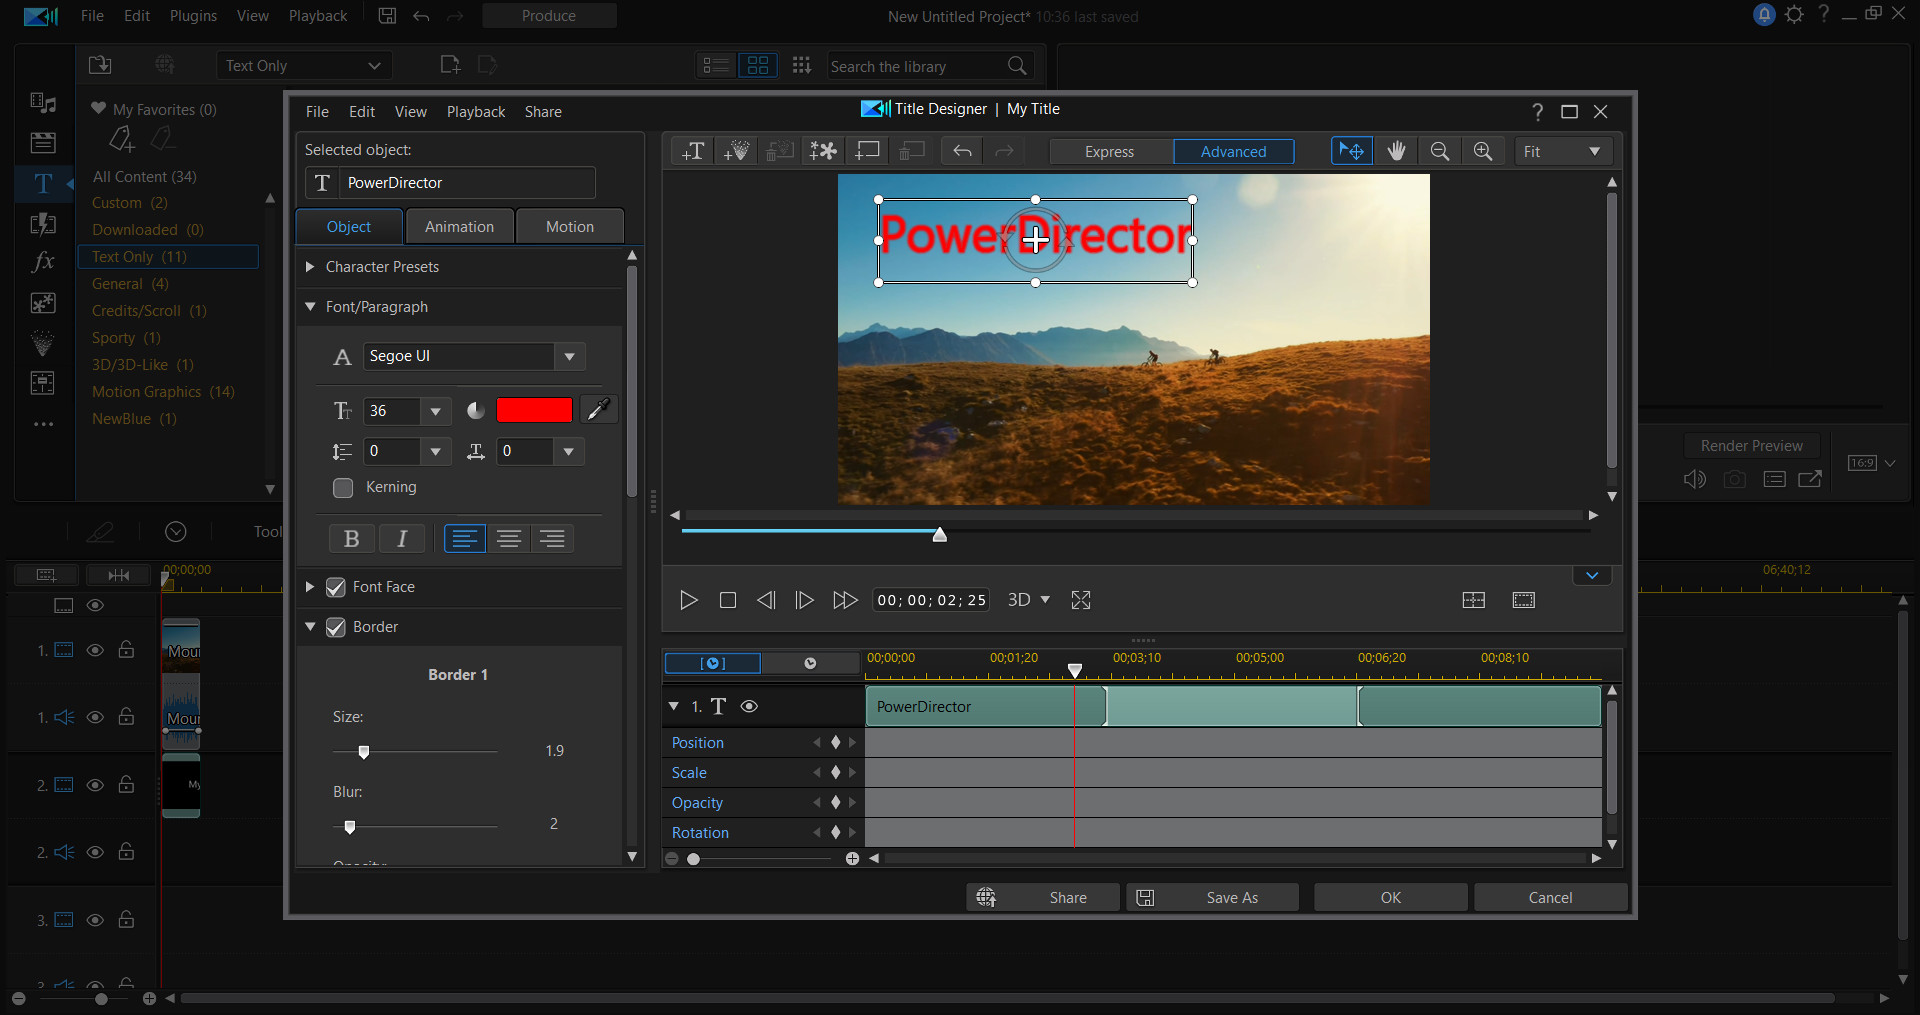This screenshot has height=1015, width=1920.
Task: Open the font family dropdown
Action: (569, 356)
